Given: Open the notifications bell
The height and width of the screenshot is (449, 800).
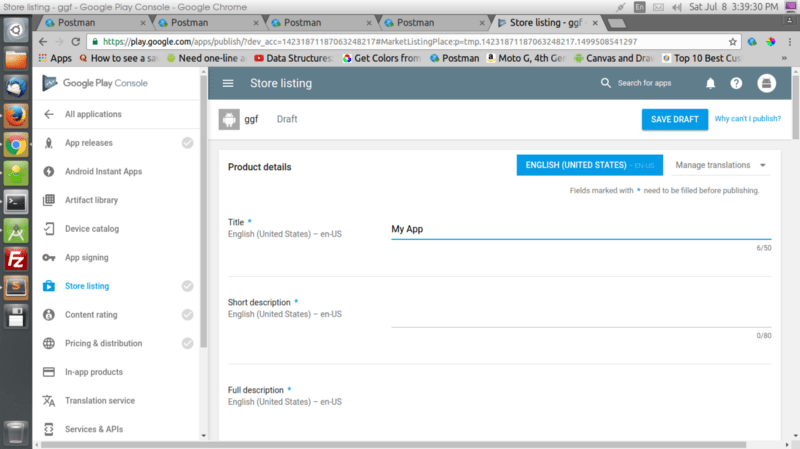Looking at the screenshot, I should click(x=710, y=83).
